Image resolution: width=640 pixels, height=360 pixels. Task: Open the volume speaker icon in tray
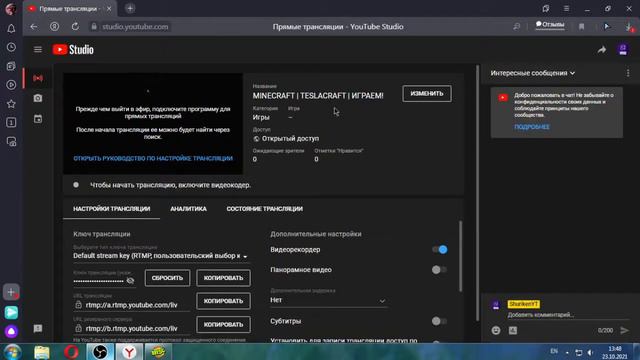(x=591, y=352)
